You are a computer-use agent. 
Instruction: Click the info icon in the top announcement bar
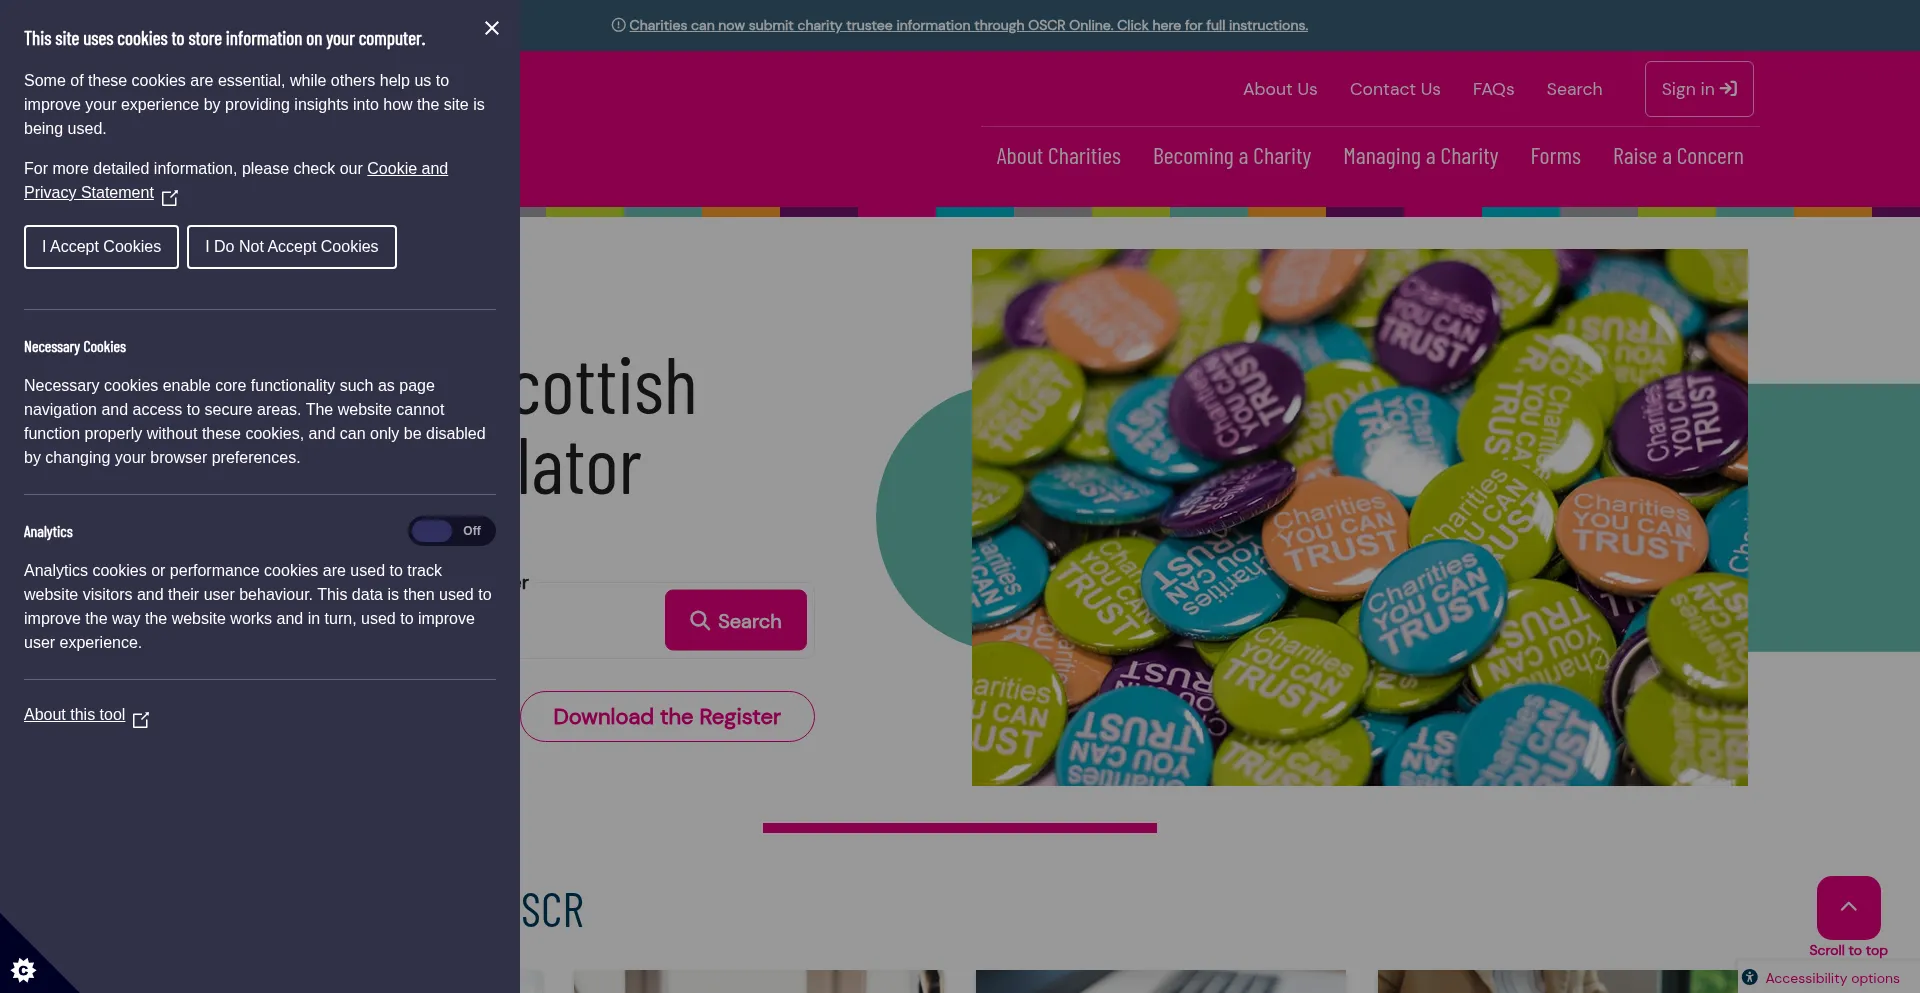coord(618,25)
